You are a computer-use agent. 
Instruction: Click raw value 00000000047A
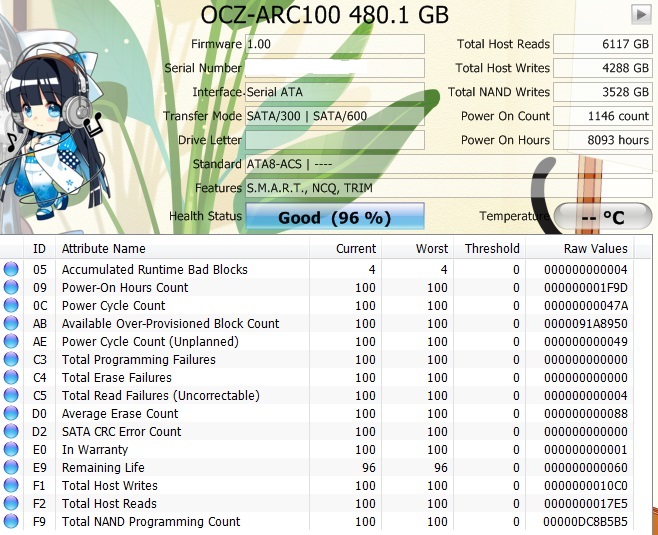[586, 305]
